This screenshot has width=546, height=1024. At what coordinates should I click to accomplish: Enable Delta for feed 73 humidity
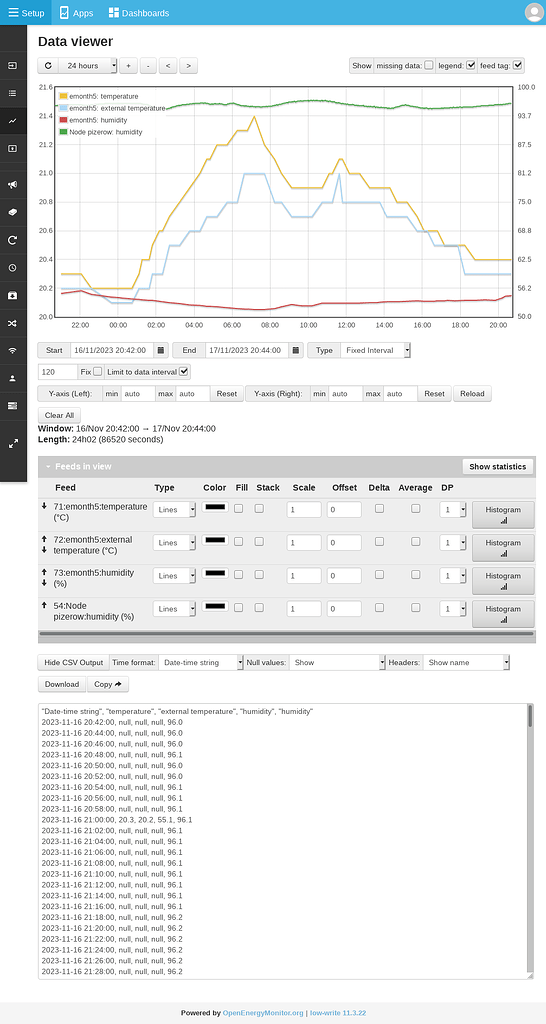coord(379,575)
